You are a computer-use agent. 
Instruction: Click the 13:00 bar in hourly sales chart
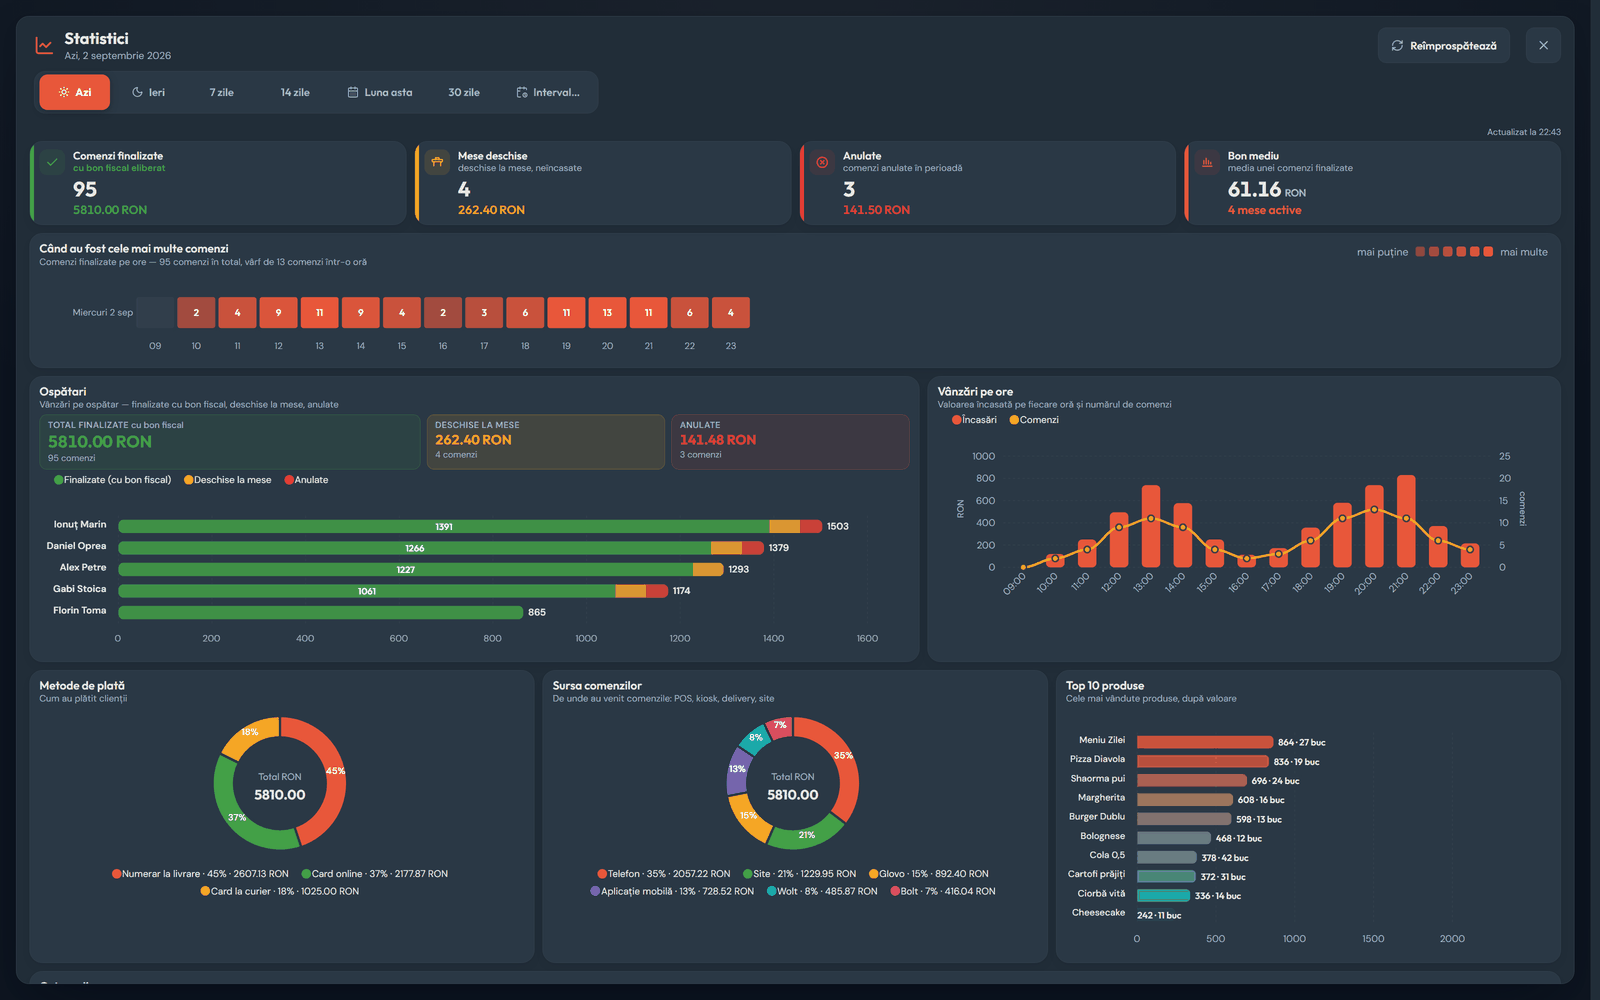1151,527
